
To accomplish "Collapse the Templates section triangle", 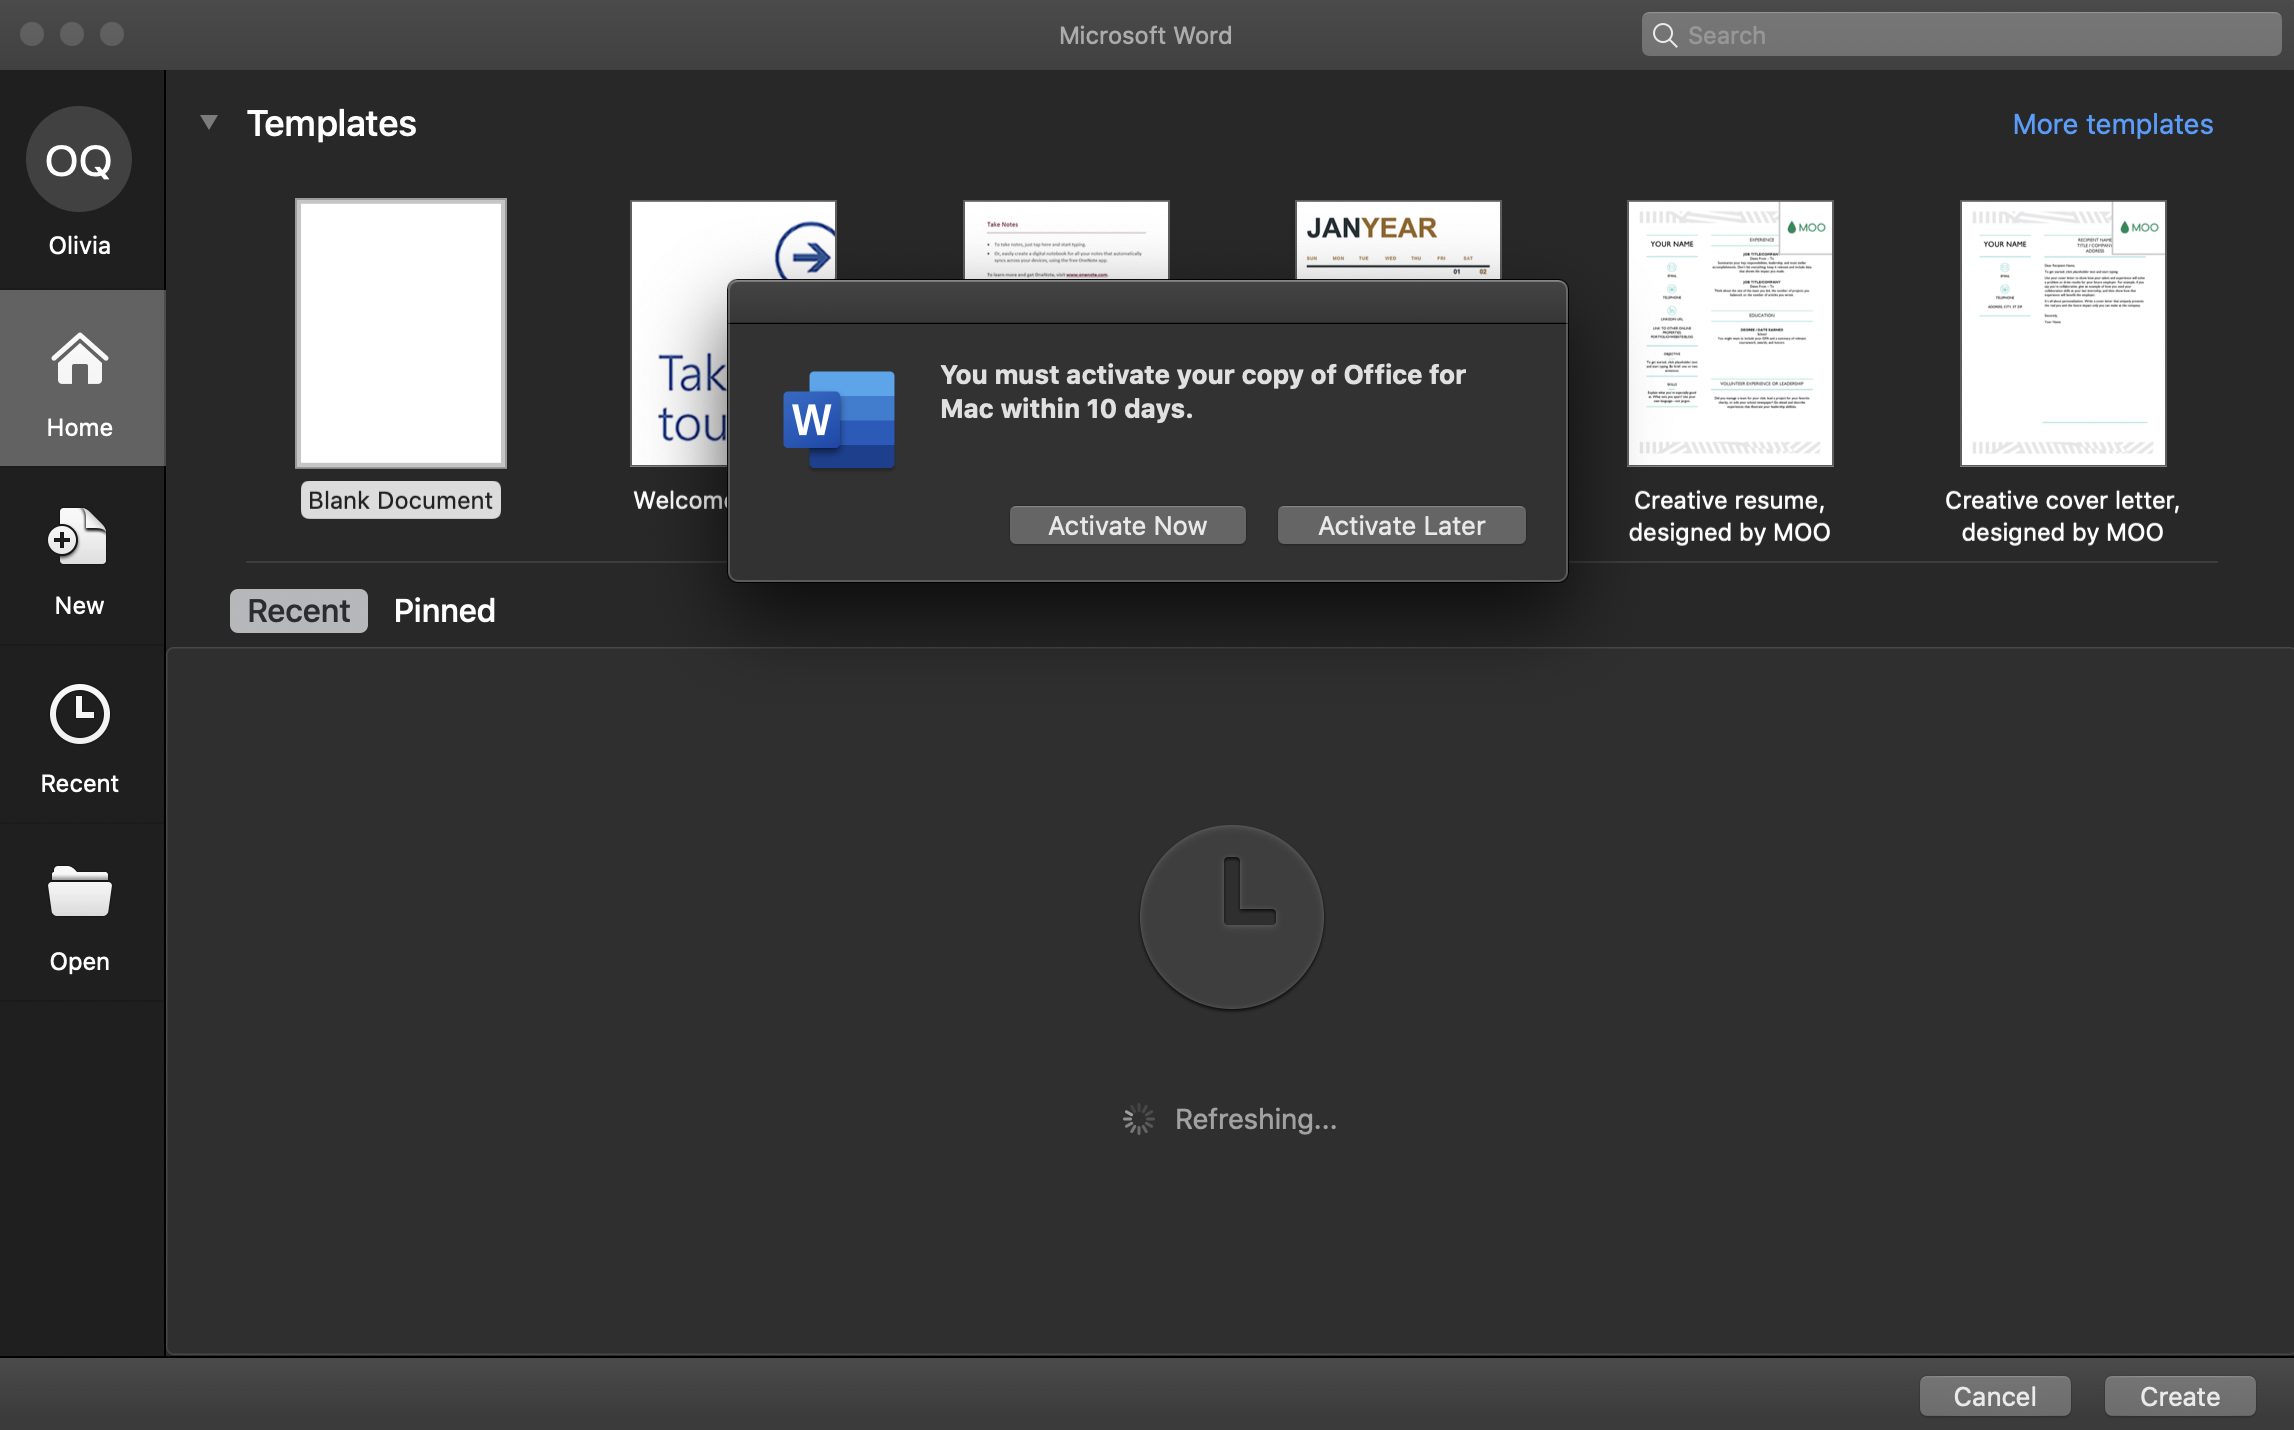I will point(209,122).
